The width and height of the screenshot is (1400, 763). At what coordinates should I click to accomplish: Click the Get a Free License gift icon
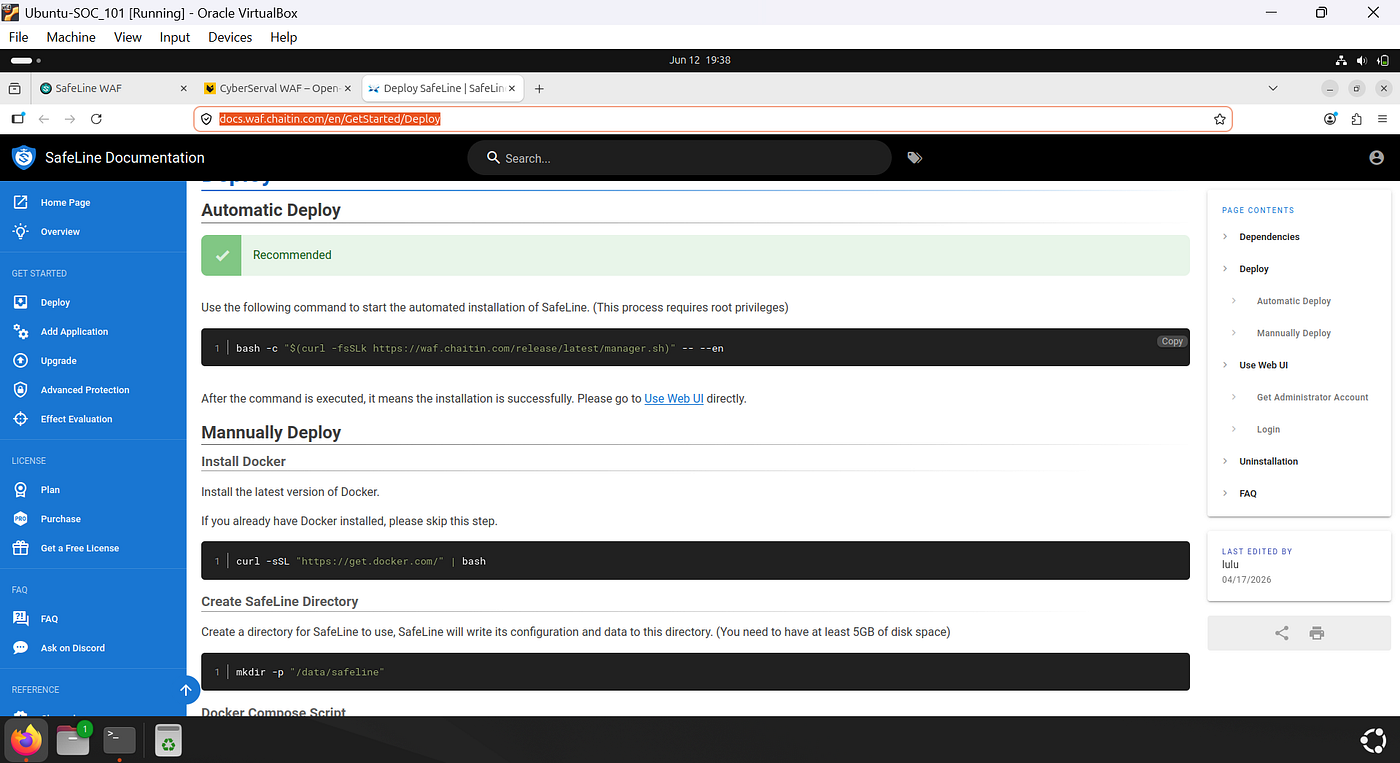20,547
